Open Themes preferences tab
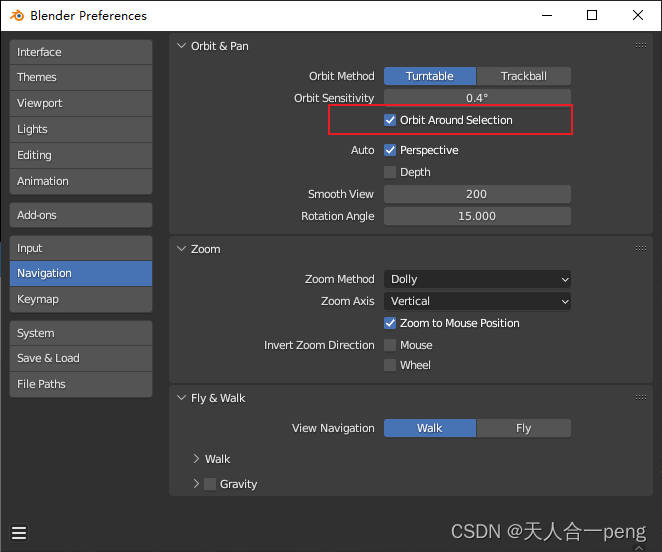 point(81,77)
